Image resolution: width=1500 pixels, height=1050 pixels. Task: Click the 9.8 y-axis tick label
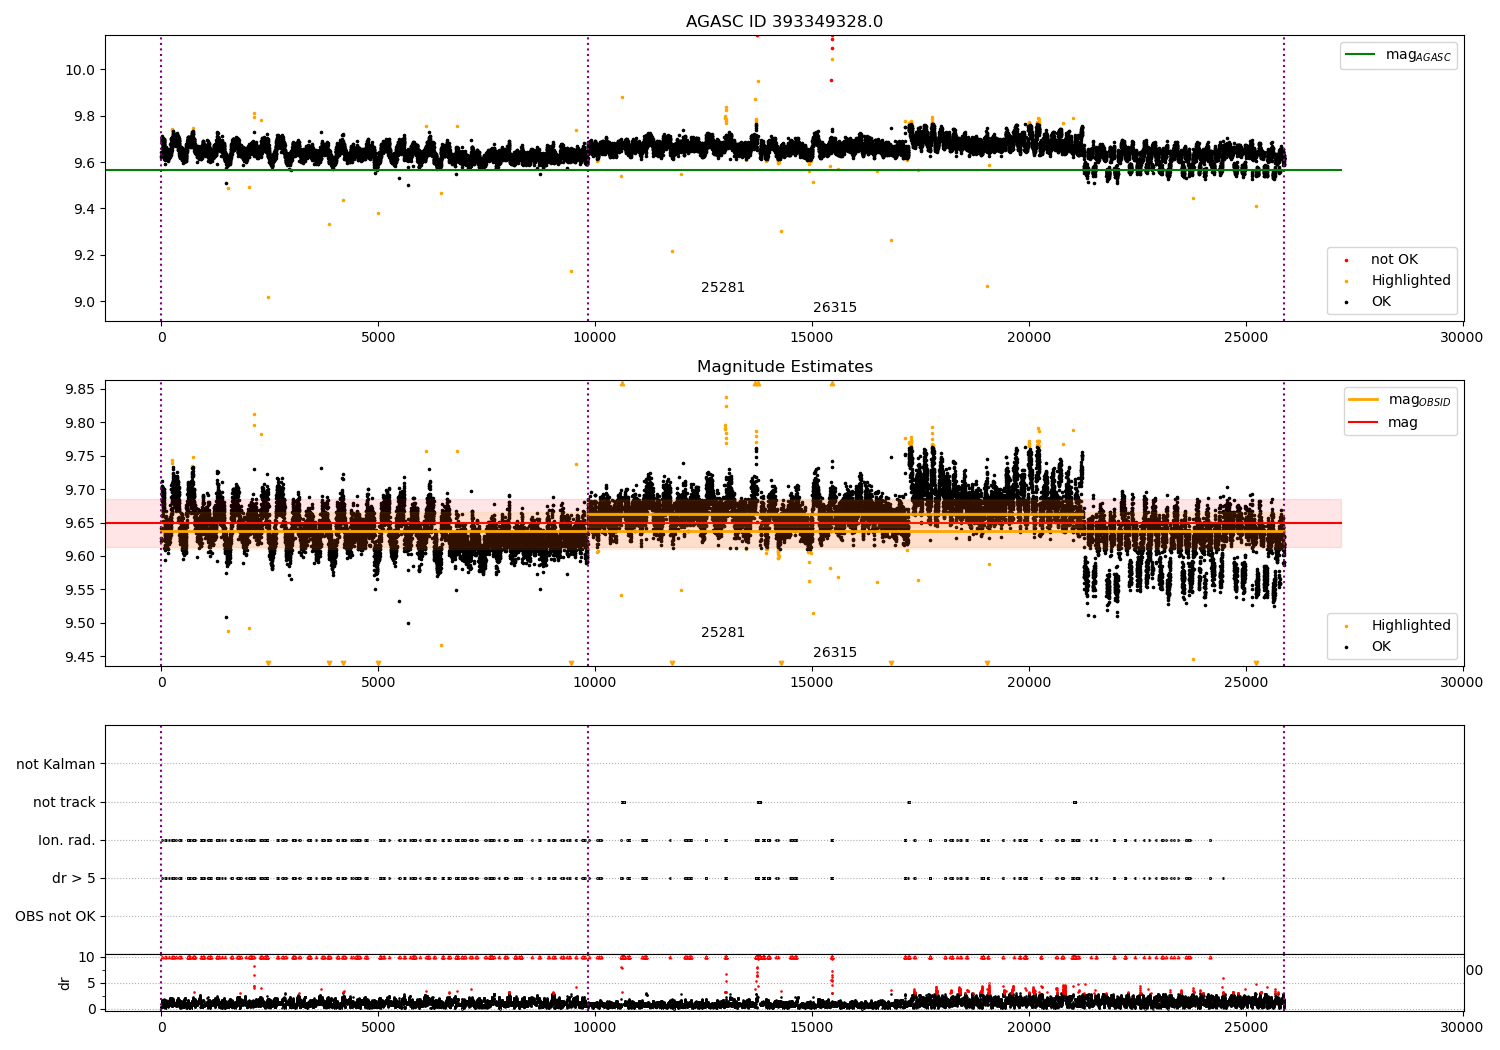tap(84, 116)
